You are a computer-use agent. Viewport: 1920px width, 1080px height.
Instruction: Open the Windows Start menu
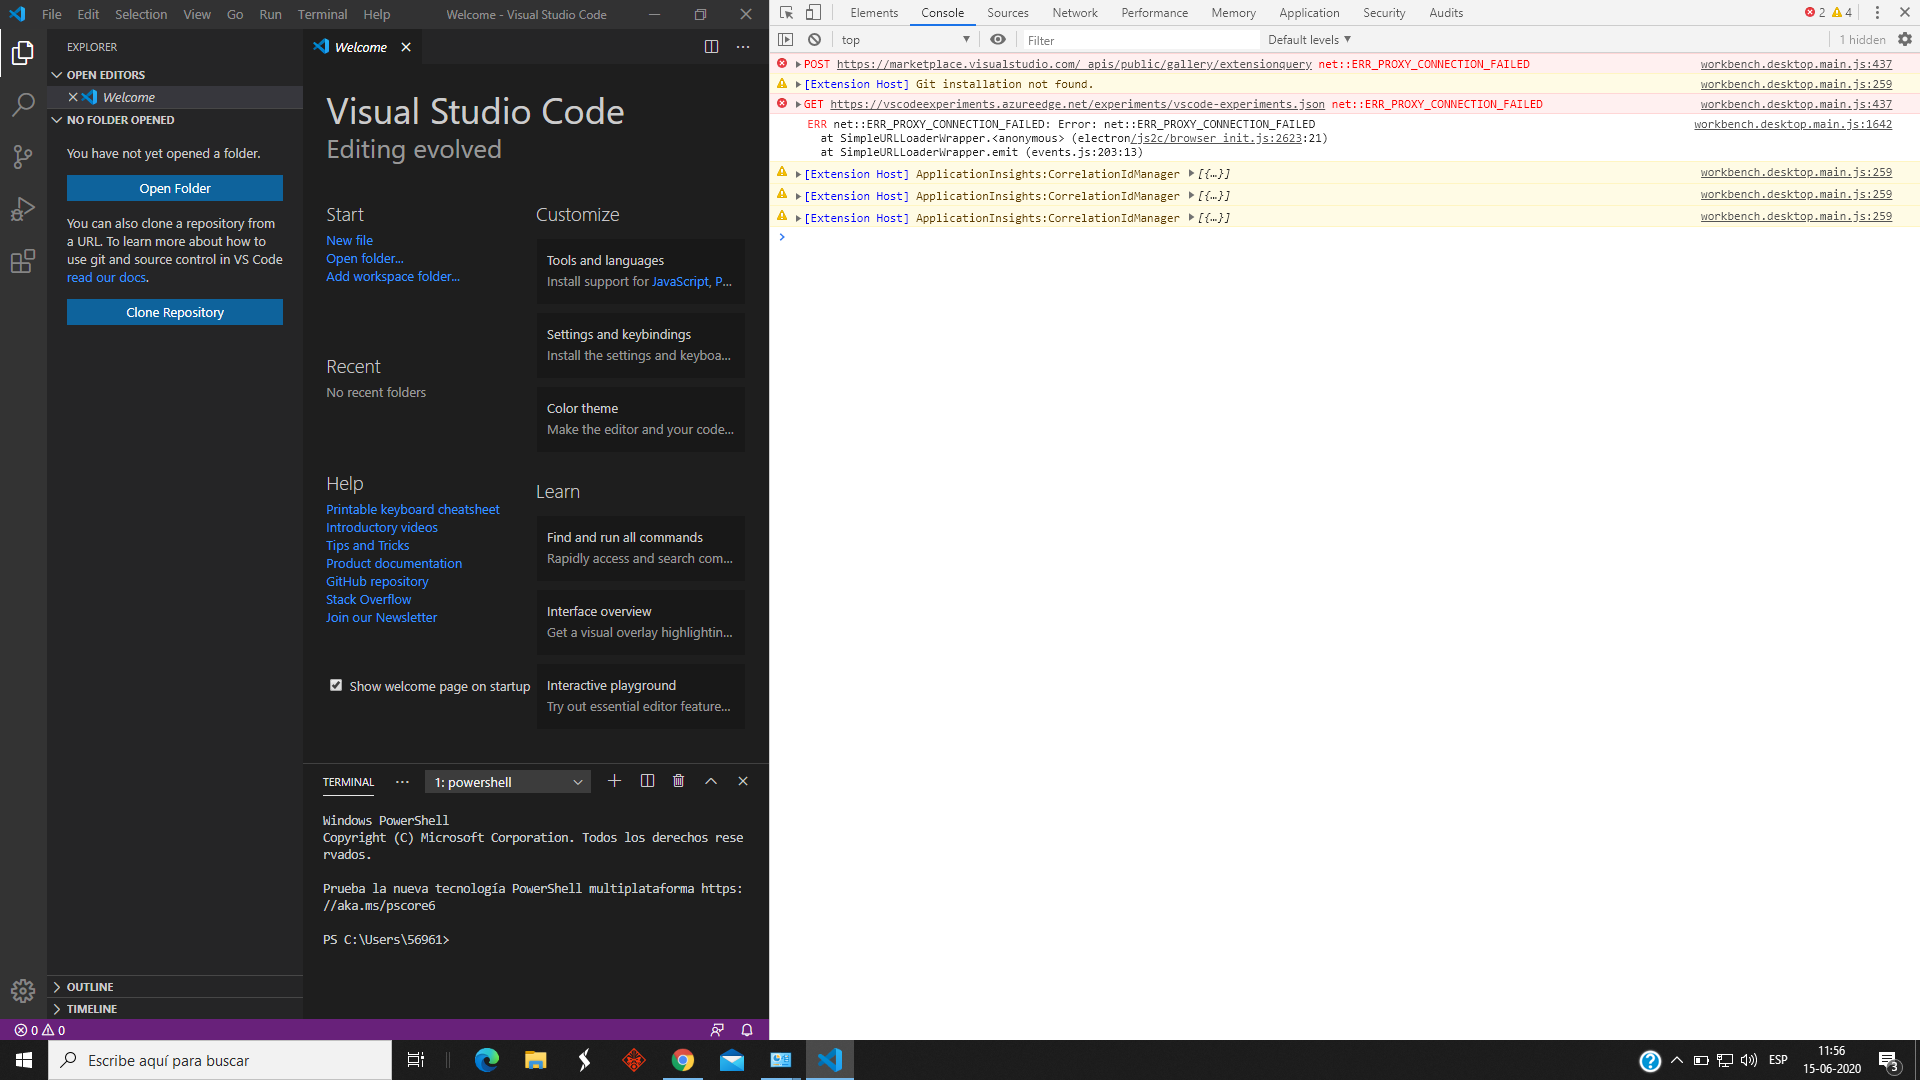click(24, 1060)
